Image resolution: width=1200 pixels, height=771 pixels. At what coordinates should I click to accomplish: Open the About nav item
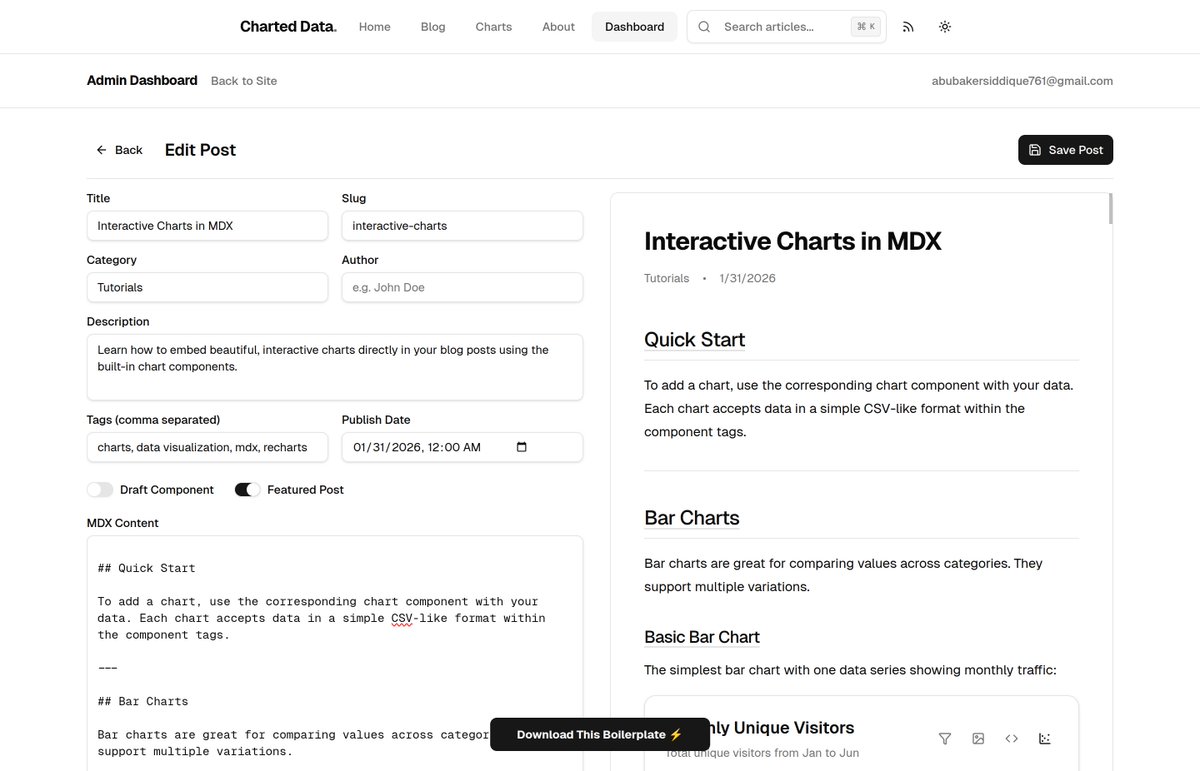[x=558, y=27]
